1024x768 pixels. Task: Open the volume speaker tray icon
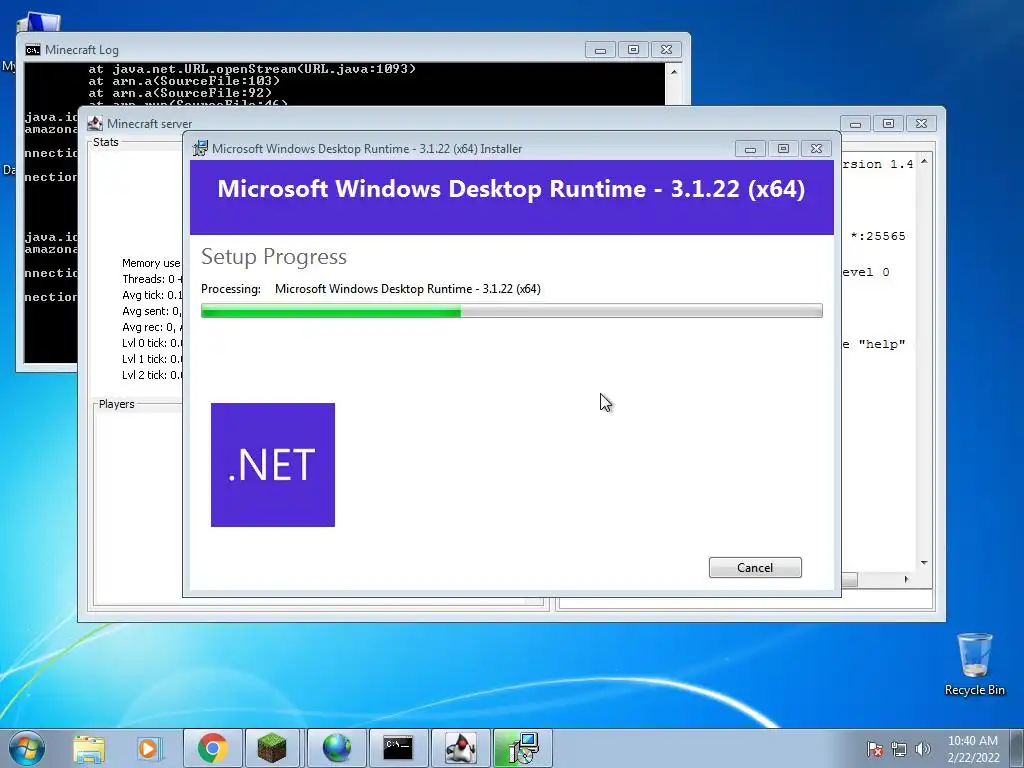click(923, 749)
